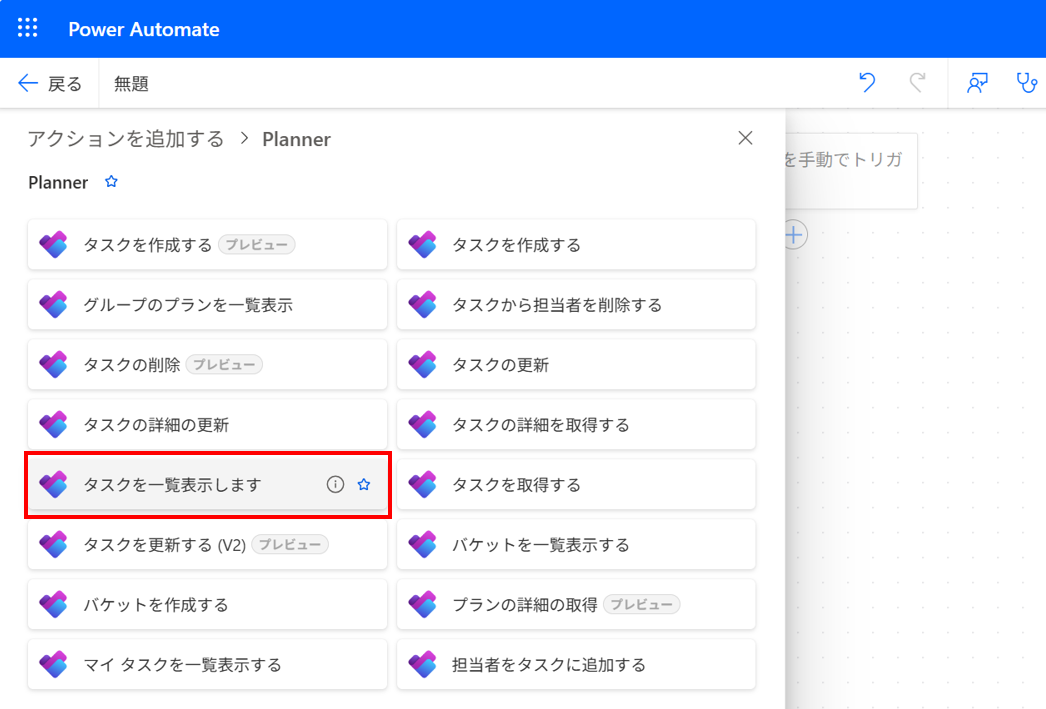Click the Planner breadcrumb text
The image size is (1046, 709).
(296, 139)
